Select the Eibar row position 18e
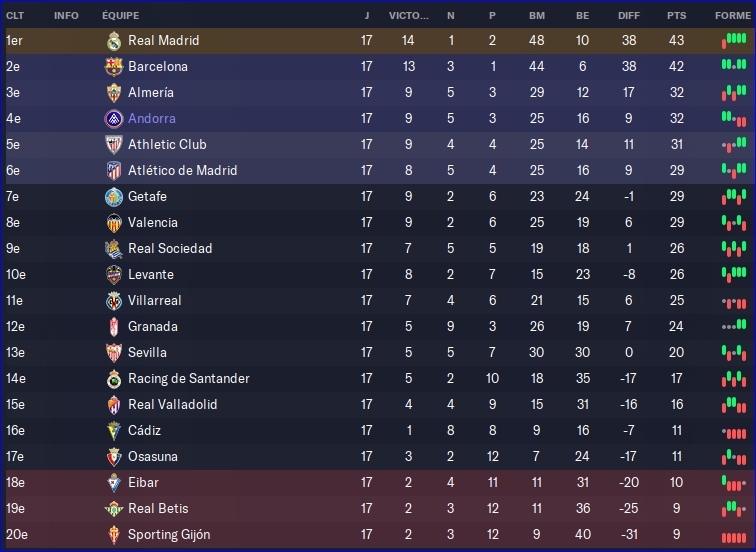756x552 pixels. click(x=14, y=483)
